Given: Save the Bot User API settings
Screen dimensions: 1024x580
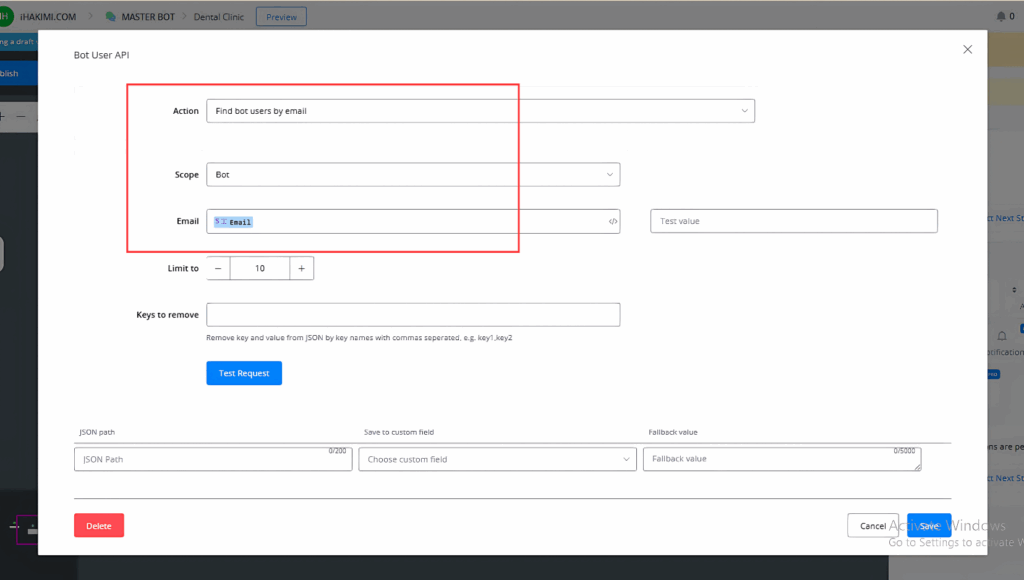Looking at the screenshot, I should click(929, 525).
